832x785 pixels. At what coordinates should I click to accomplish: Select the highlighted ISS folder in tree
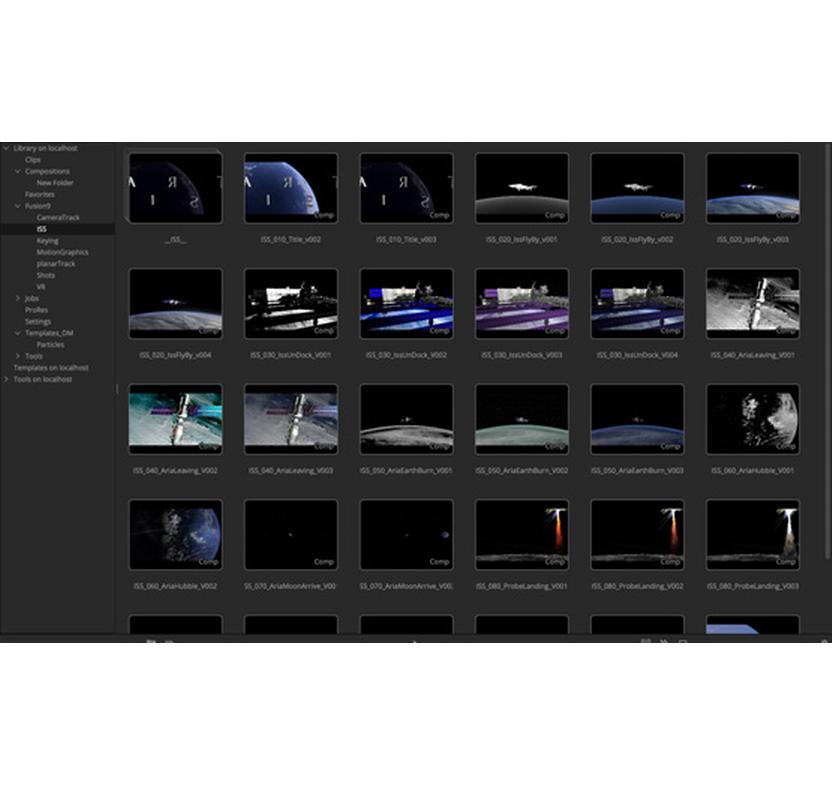(x=42, y=229)
